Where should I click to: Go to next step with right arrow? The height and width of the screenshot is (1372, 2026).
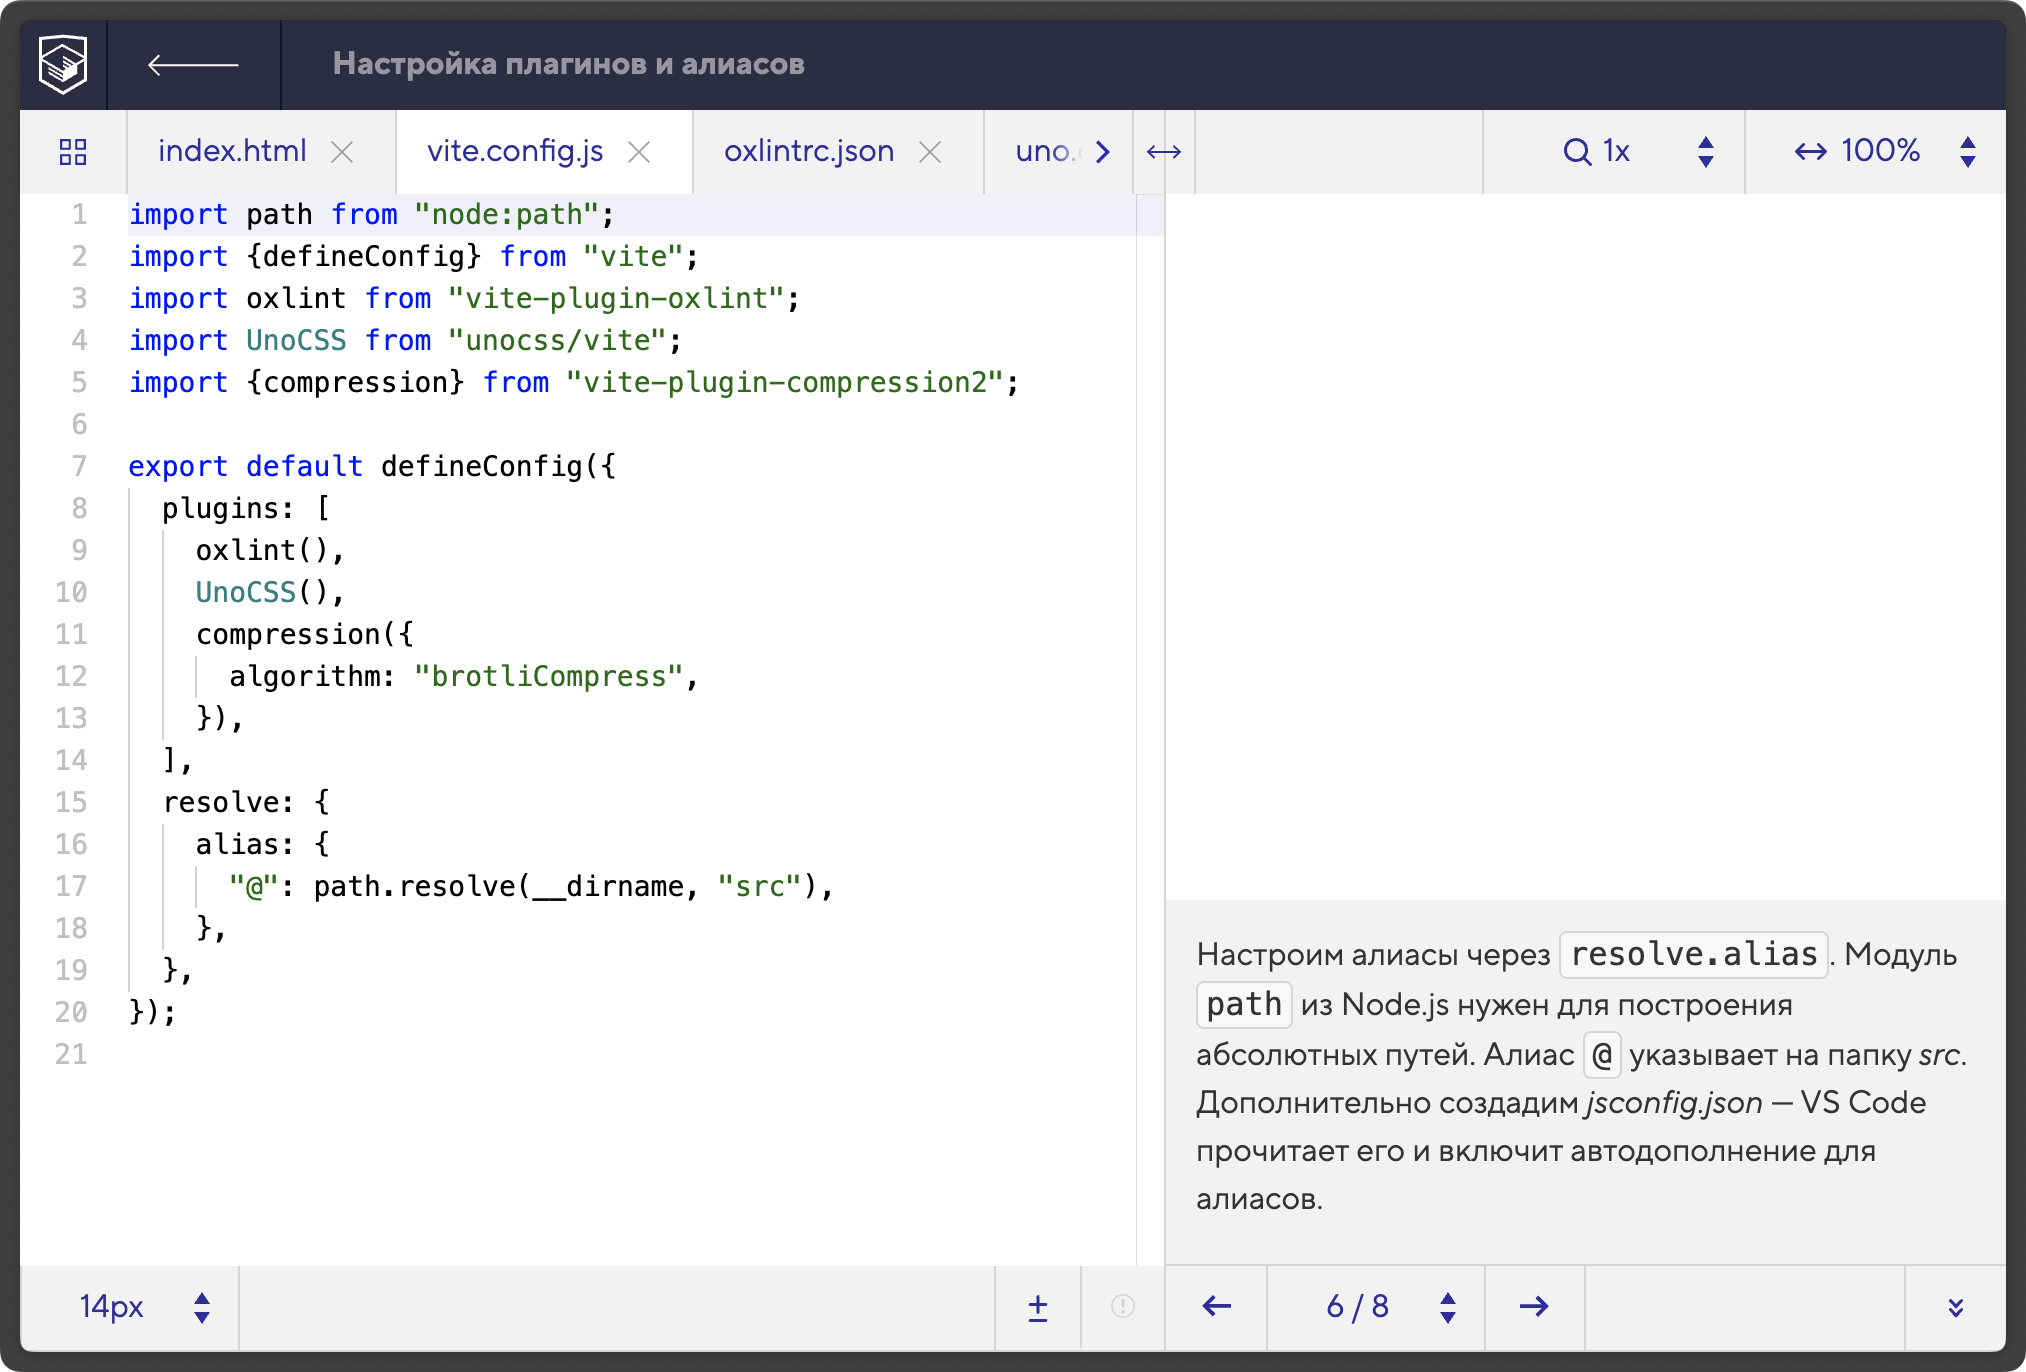pyautogui.click(x=1534, y=1307)
